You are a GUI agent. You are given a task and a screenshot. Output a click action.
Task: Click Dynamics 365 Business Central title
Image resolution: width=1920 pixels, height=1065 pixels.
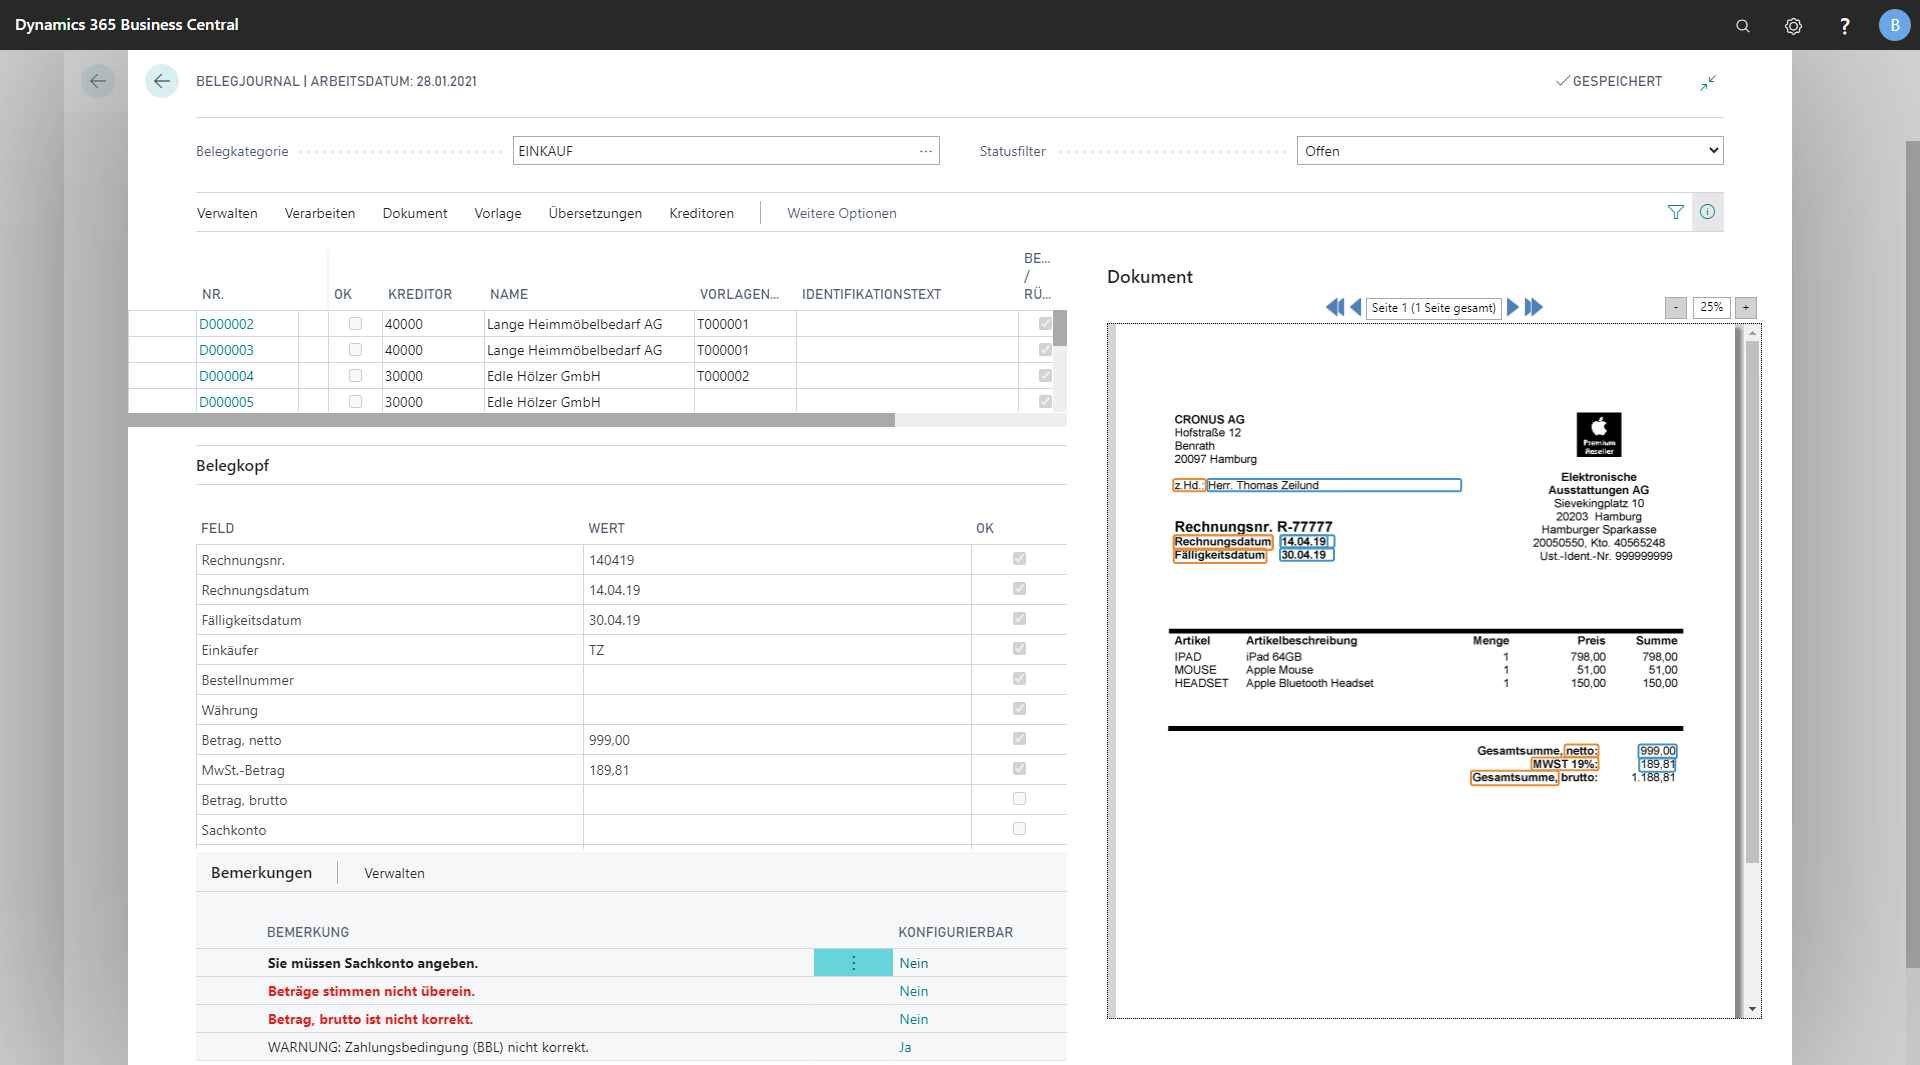pos(127,25)
